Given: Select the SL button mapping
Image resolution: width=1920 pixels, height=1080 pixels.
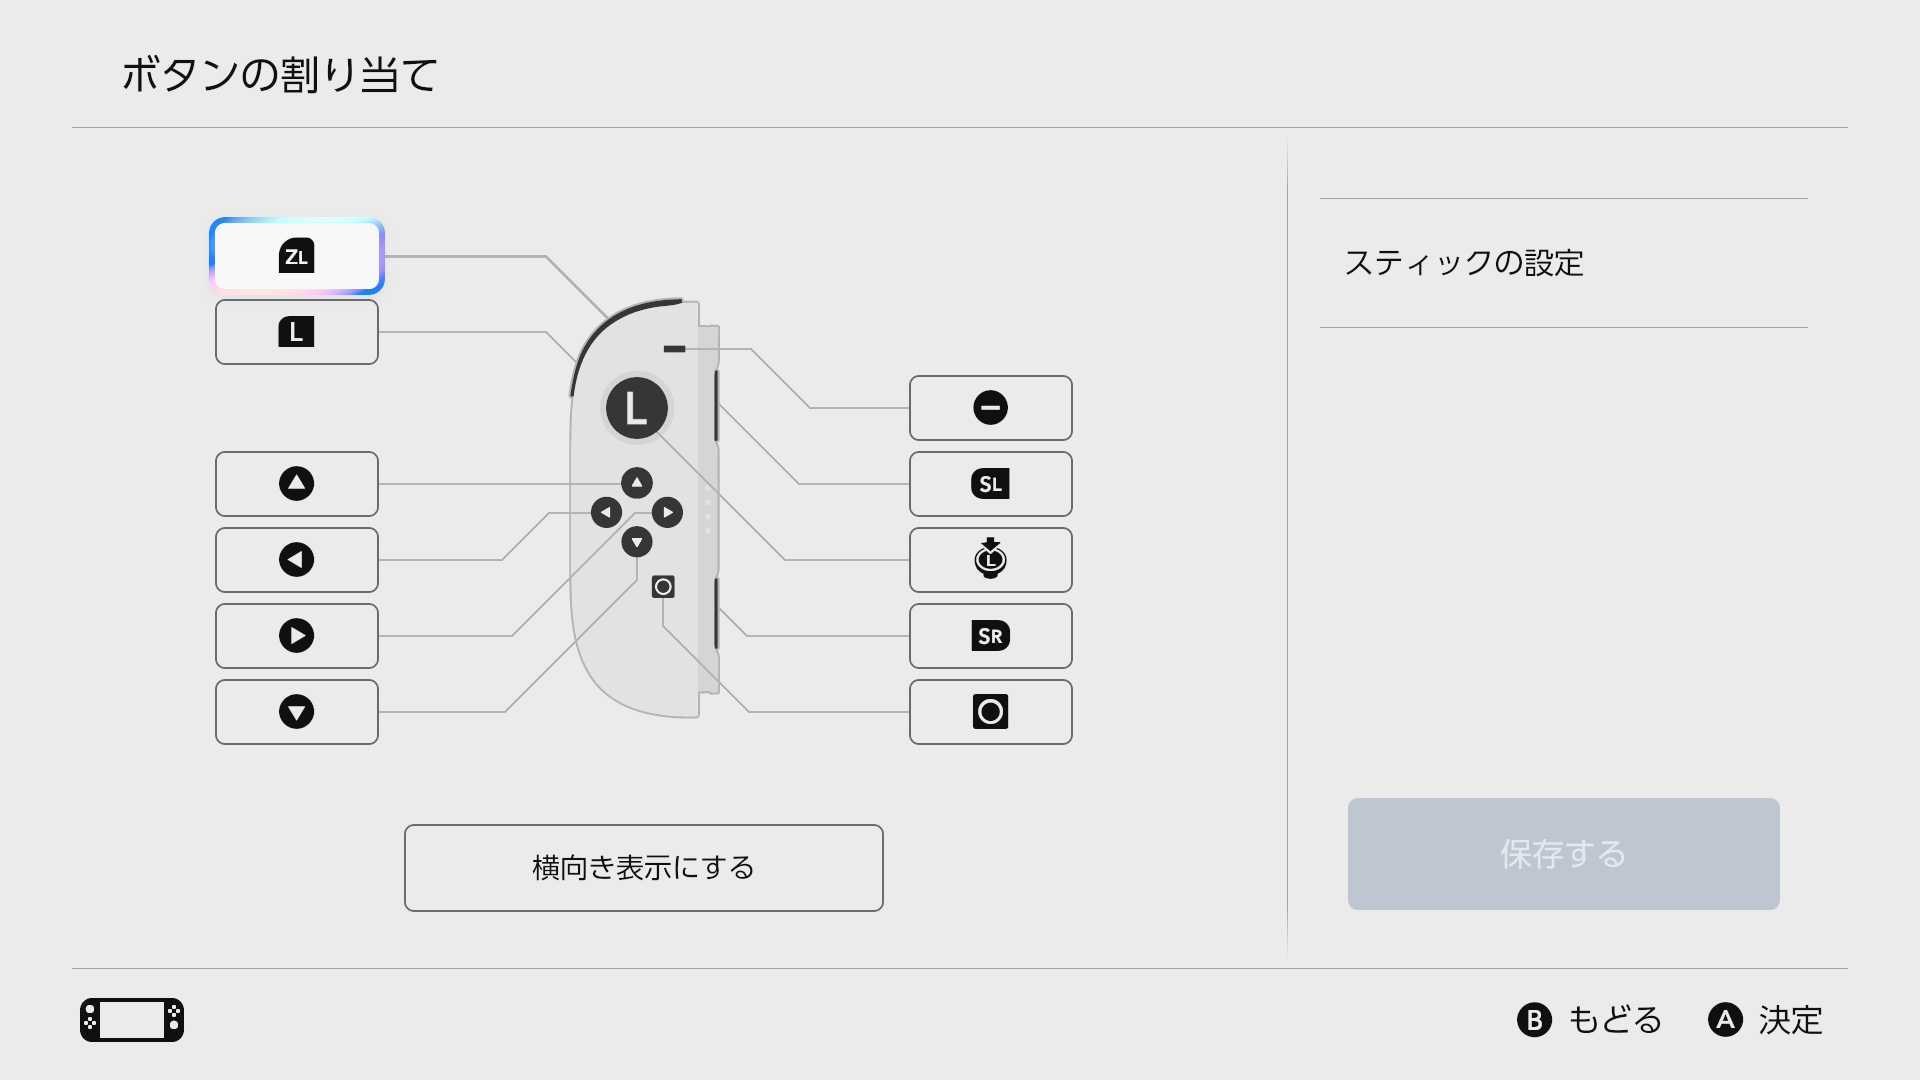Looking at the screenshot, I should (x=990, y=484).
